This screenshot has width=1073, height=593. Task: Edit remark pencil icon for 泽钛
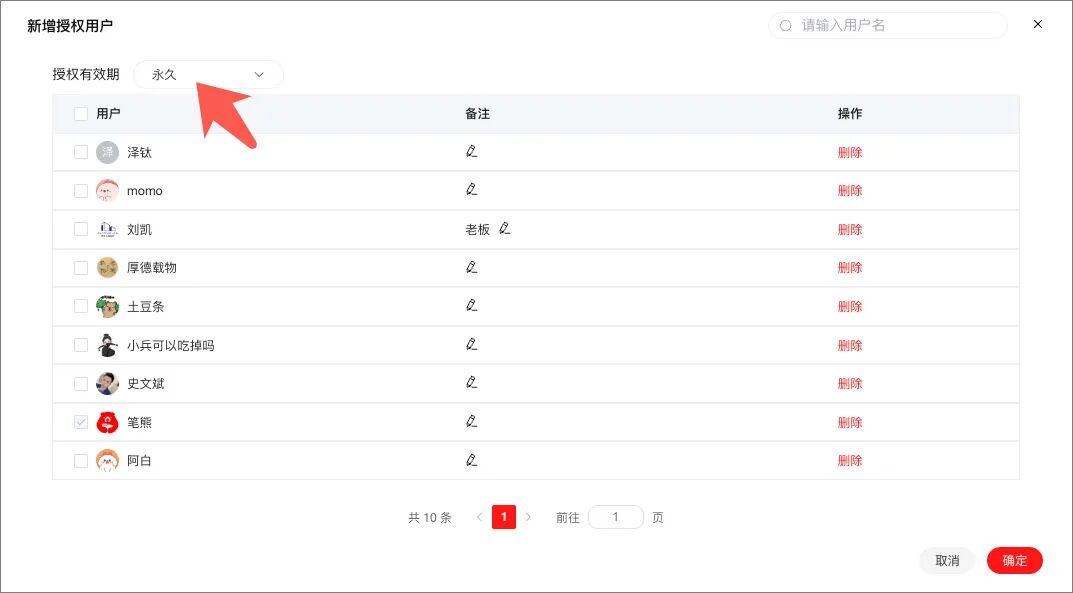coord(471,151)
